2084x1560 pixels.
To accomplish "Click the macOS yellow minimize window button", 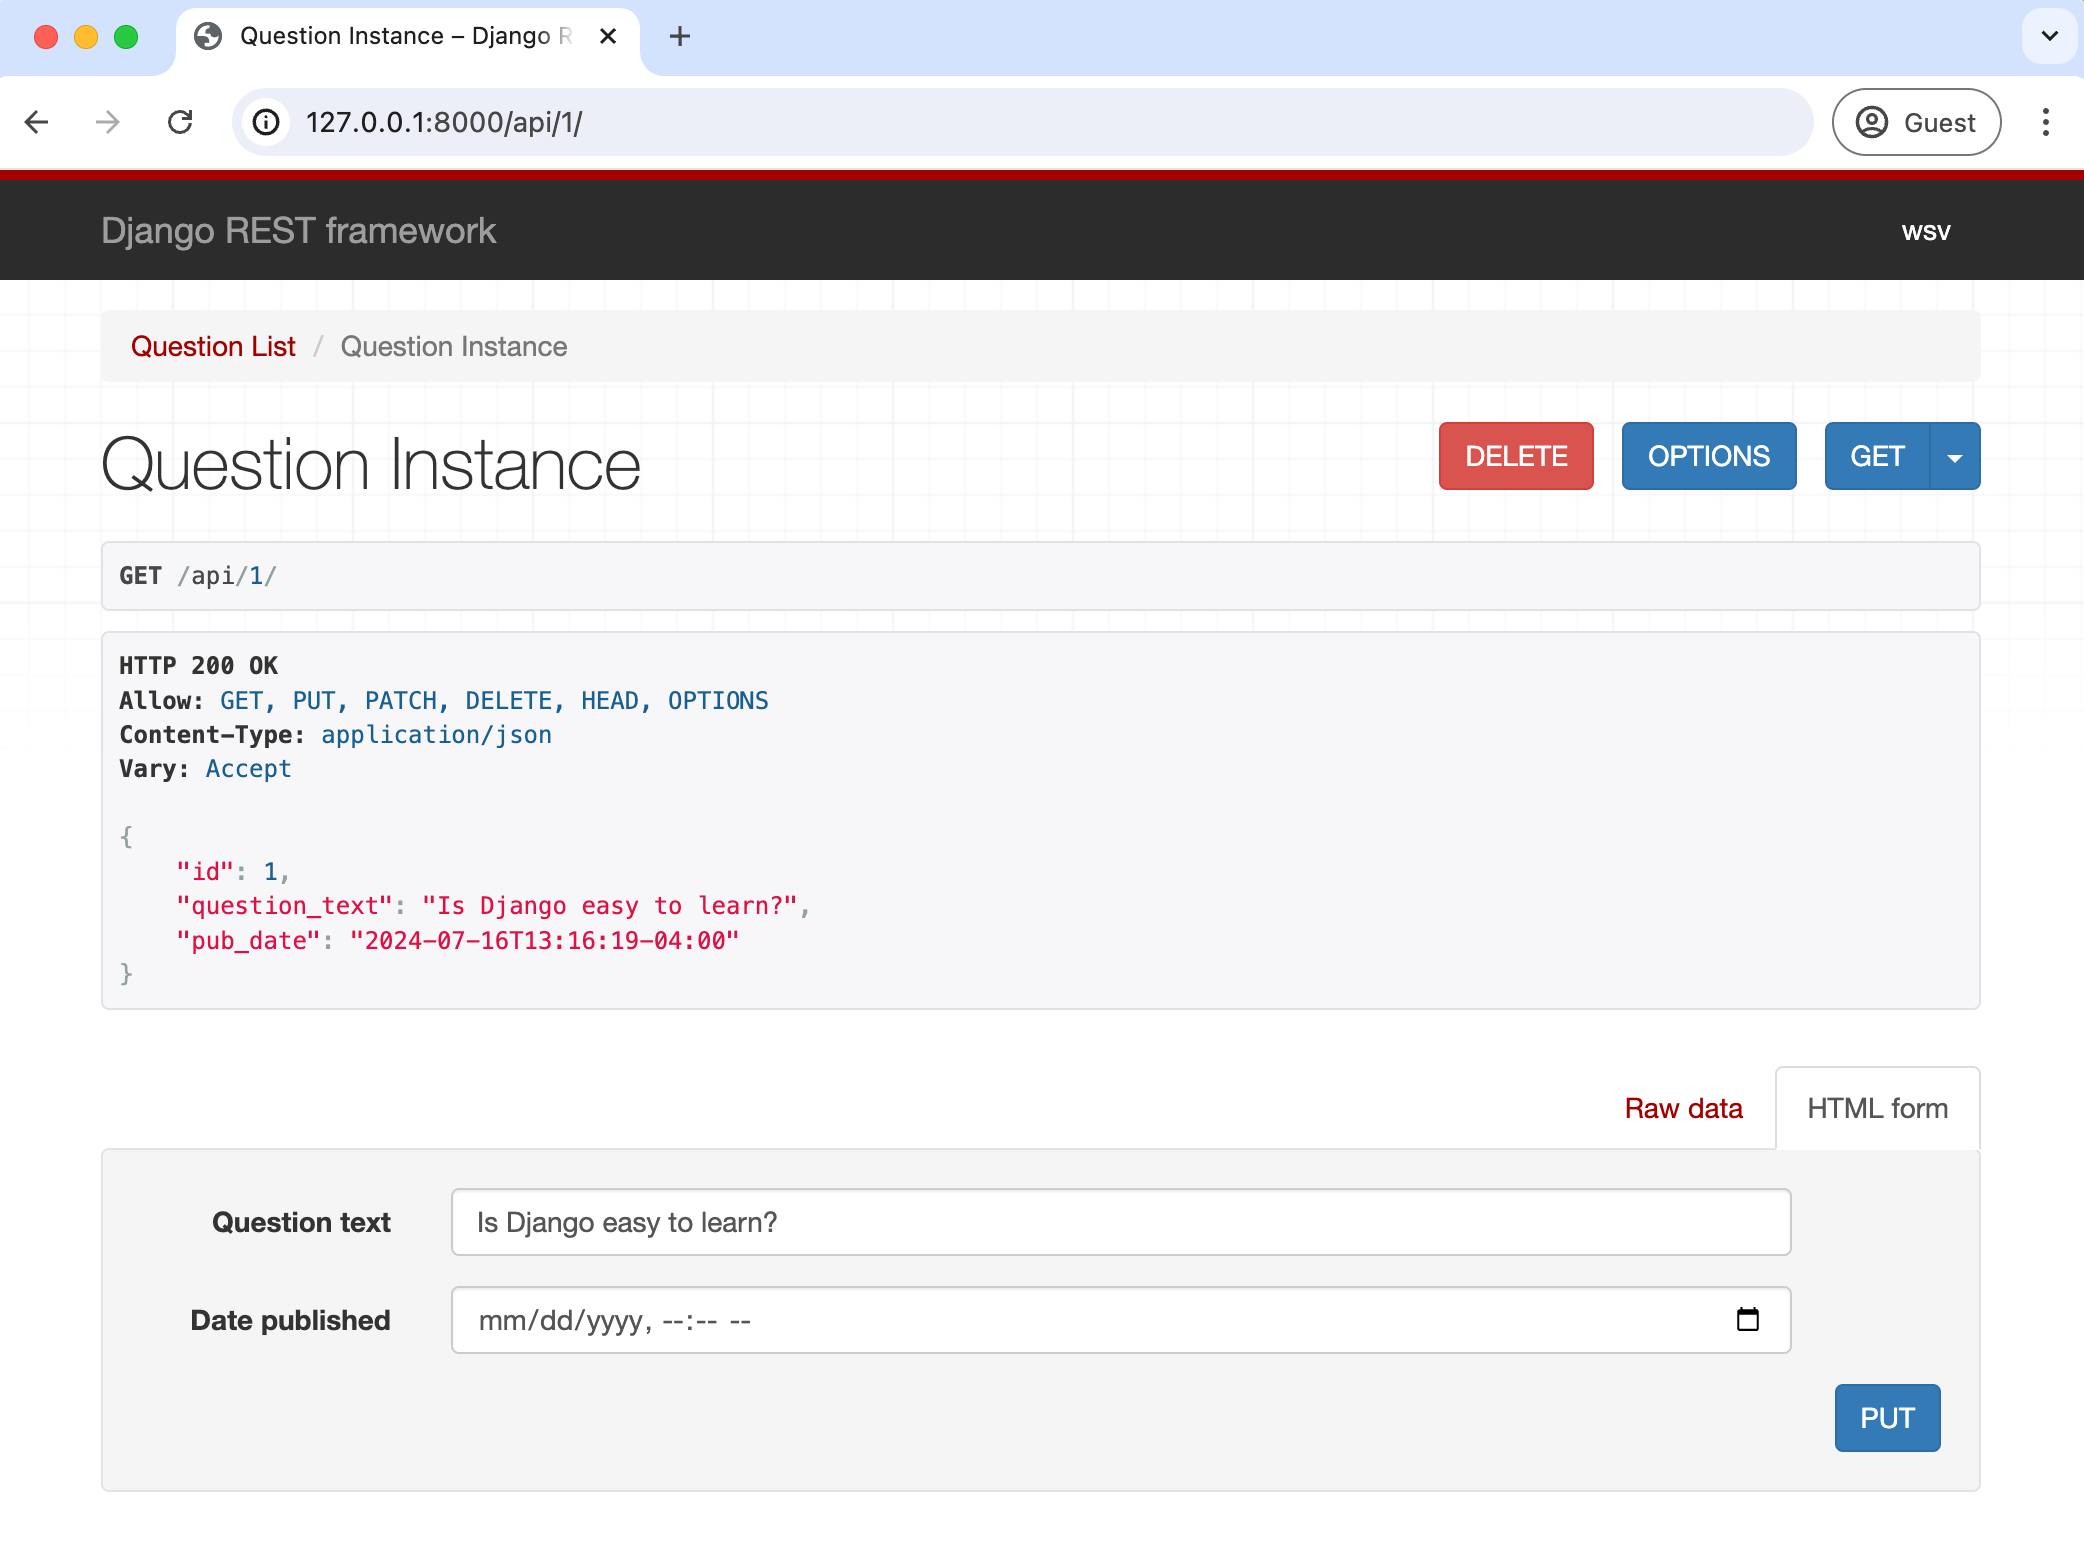I will [x=86, y=37].
